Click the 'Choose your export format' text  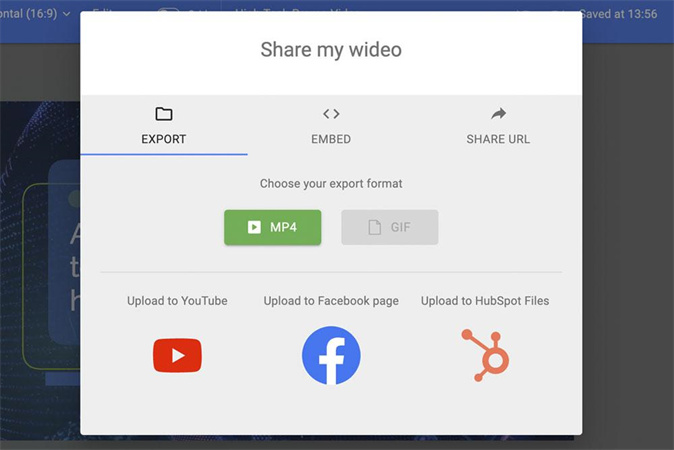pos(331,184)
